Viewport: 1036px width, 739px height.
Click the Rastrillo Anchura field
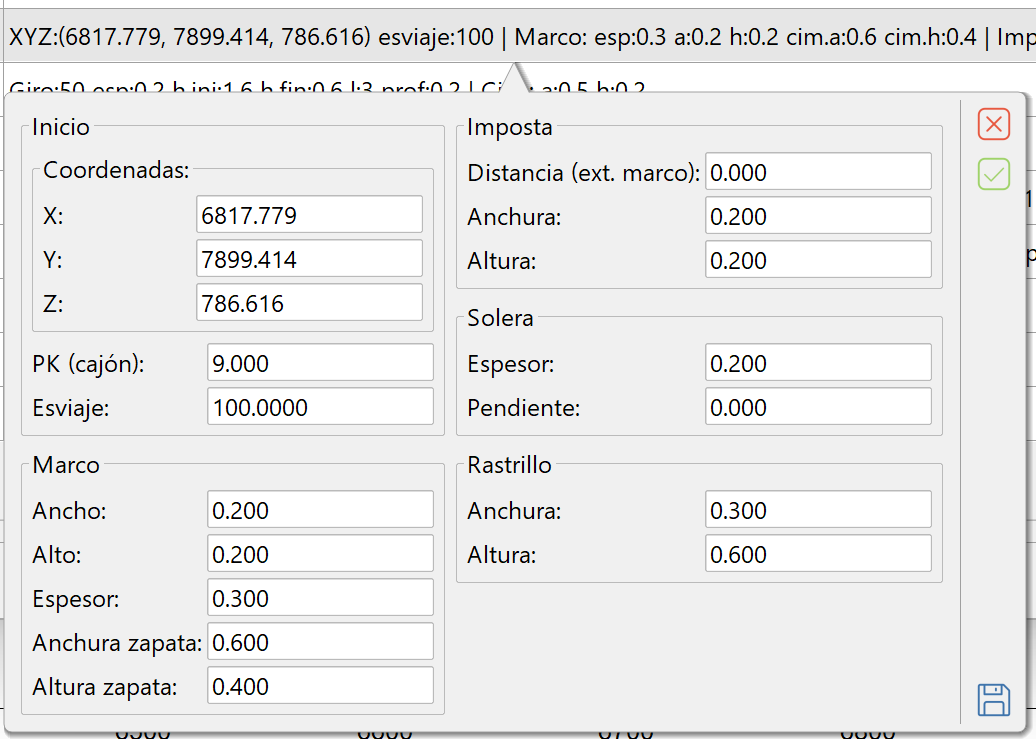tap(818, 510)
